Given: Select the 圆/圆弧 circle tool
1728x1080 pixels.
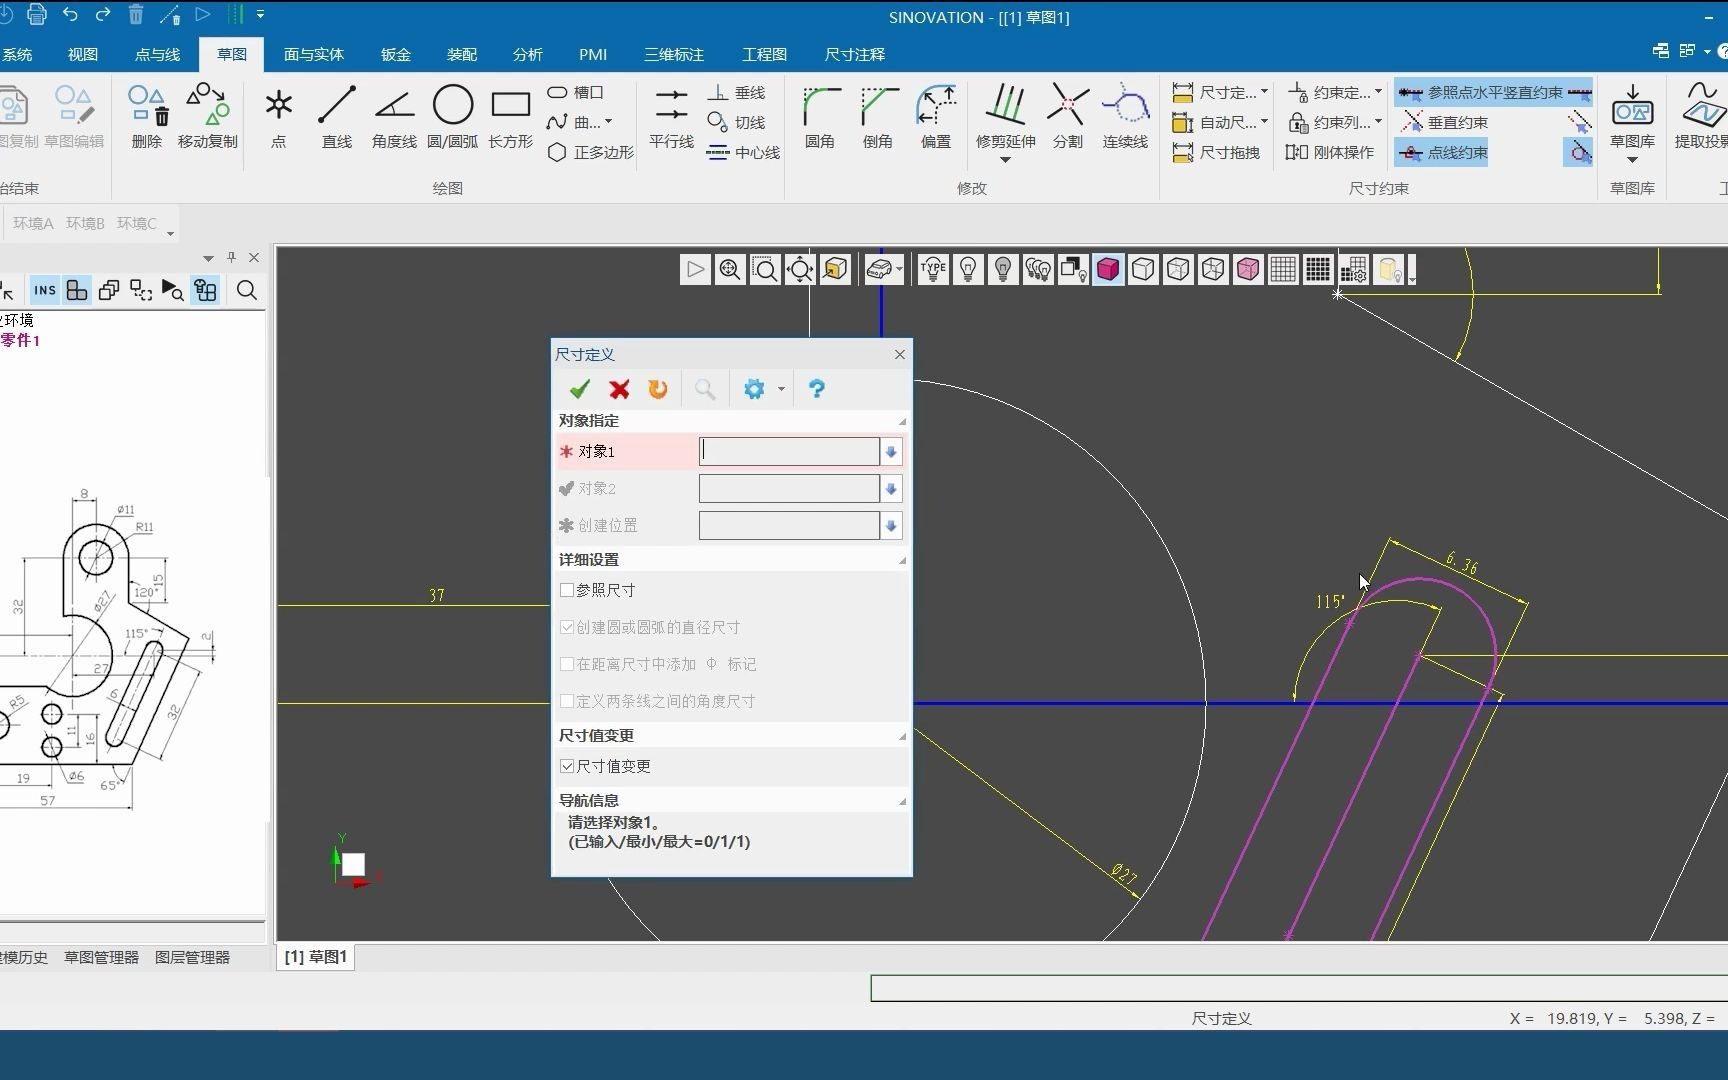Looking at the screenshot, I should coord(452,116).
